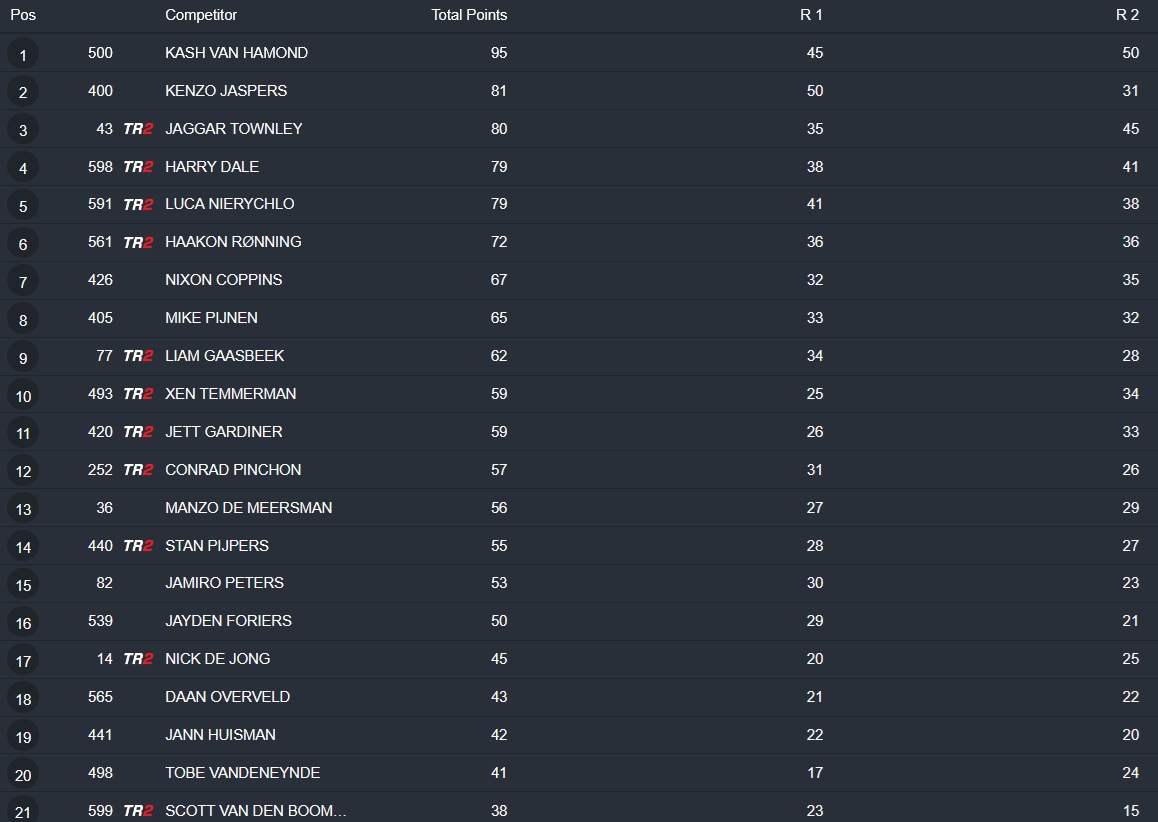Click the Competitor column header
The image size is (1158, 822).
[x=201, y=15]
